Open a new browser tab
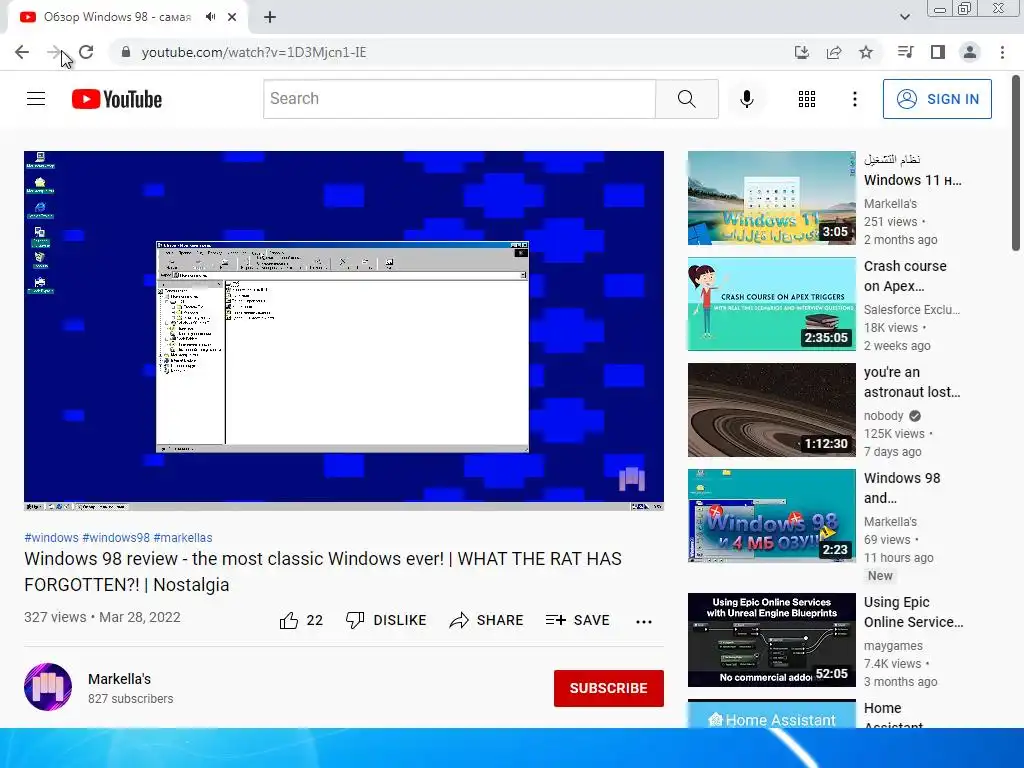The height and width of the screenshot is (768, 1024). [x=270, y=17]
